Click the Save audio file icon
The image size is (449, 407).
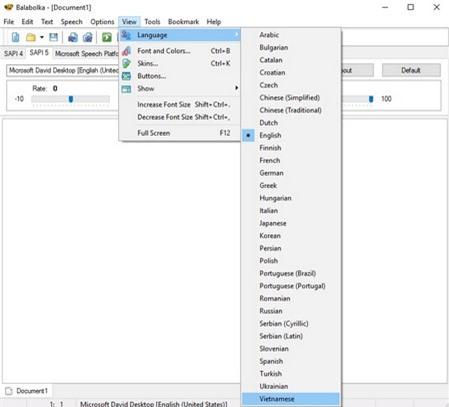73,37
